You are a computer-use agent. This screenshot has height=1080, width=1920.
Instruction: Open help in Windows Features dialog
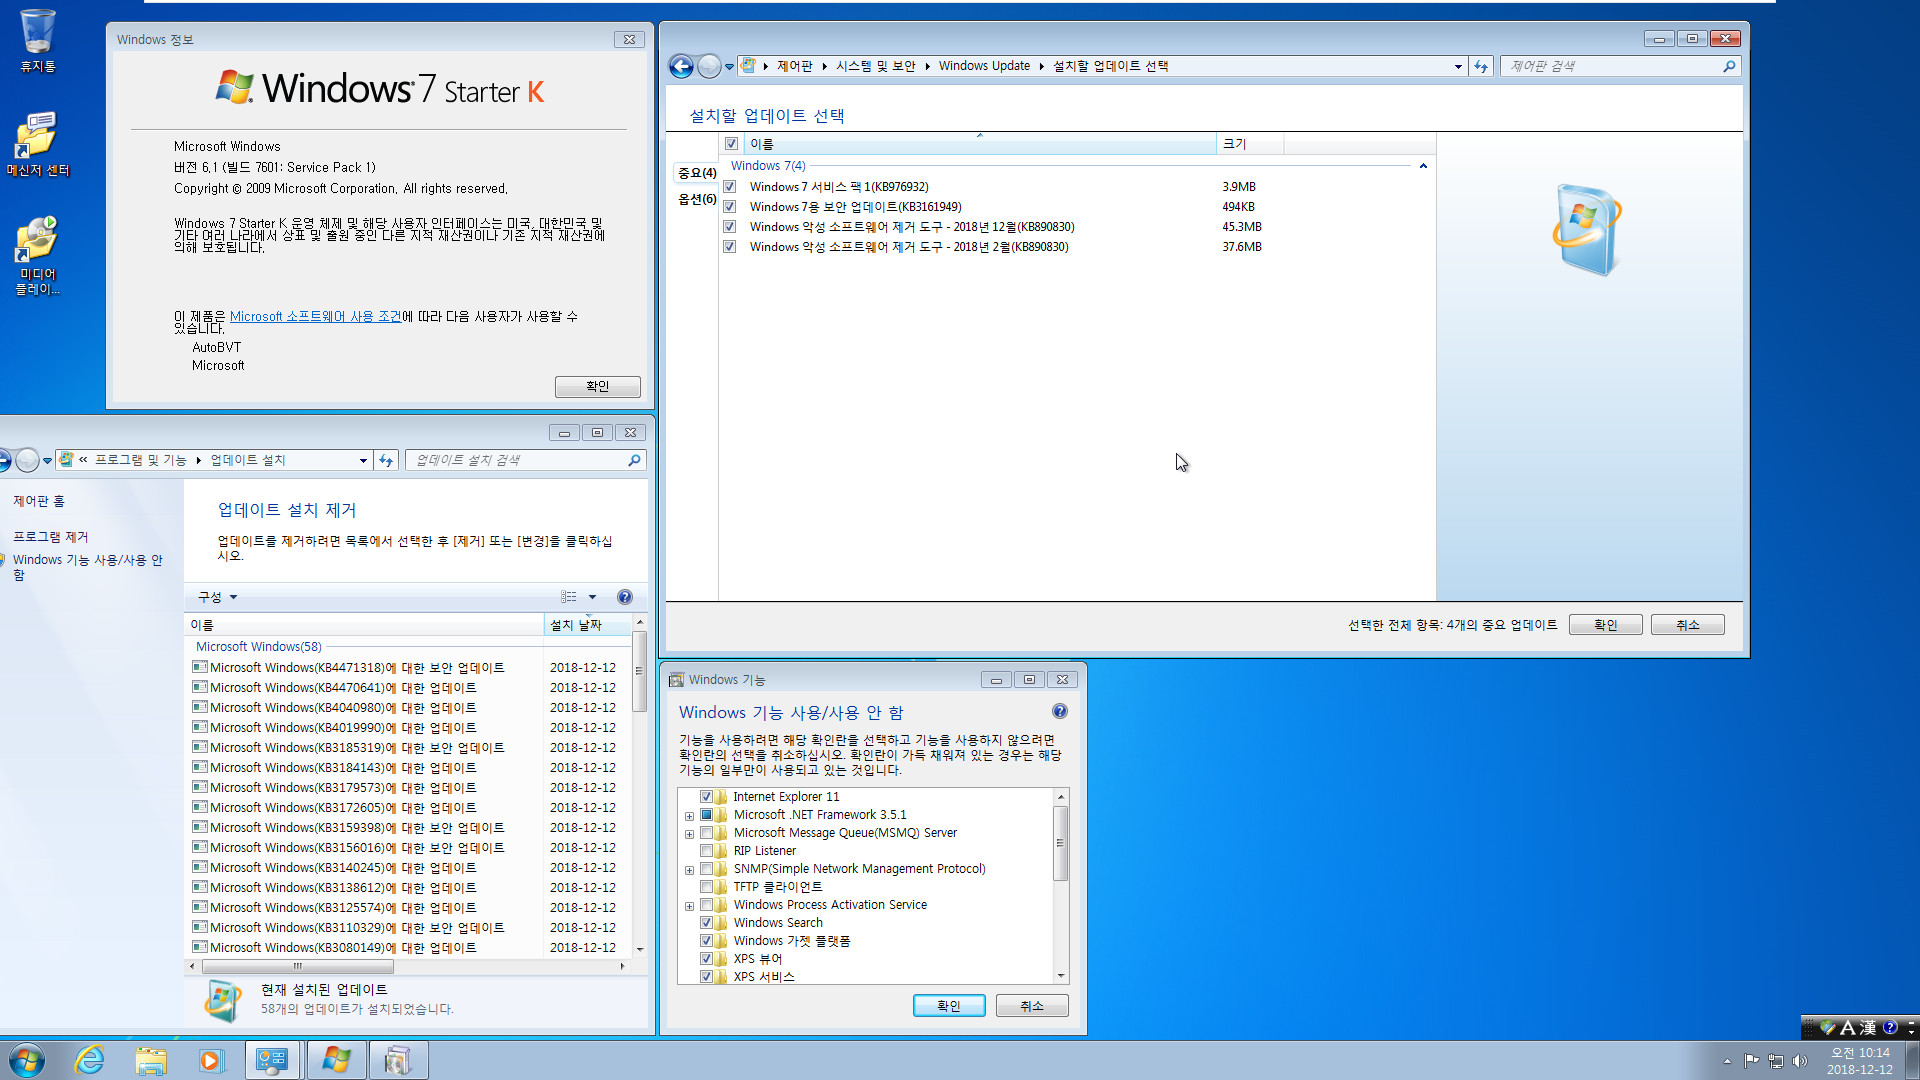[x=1060, y=711]
